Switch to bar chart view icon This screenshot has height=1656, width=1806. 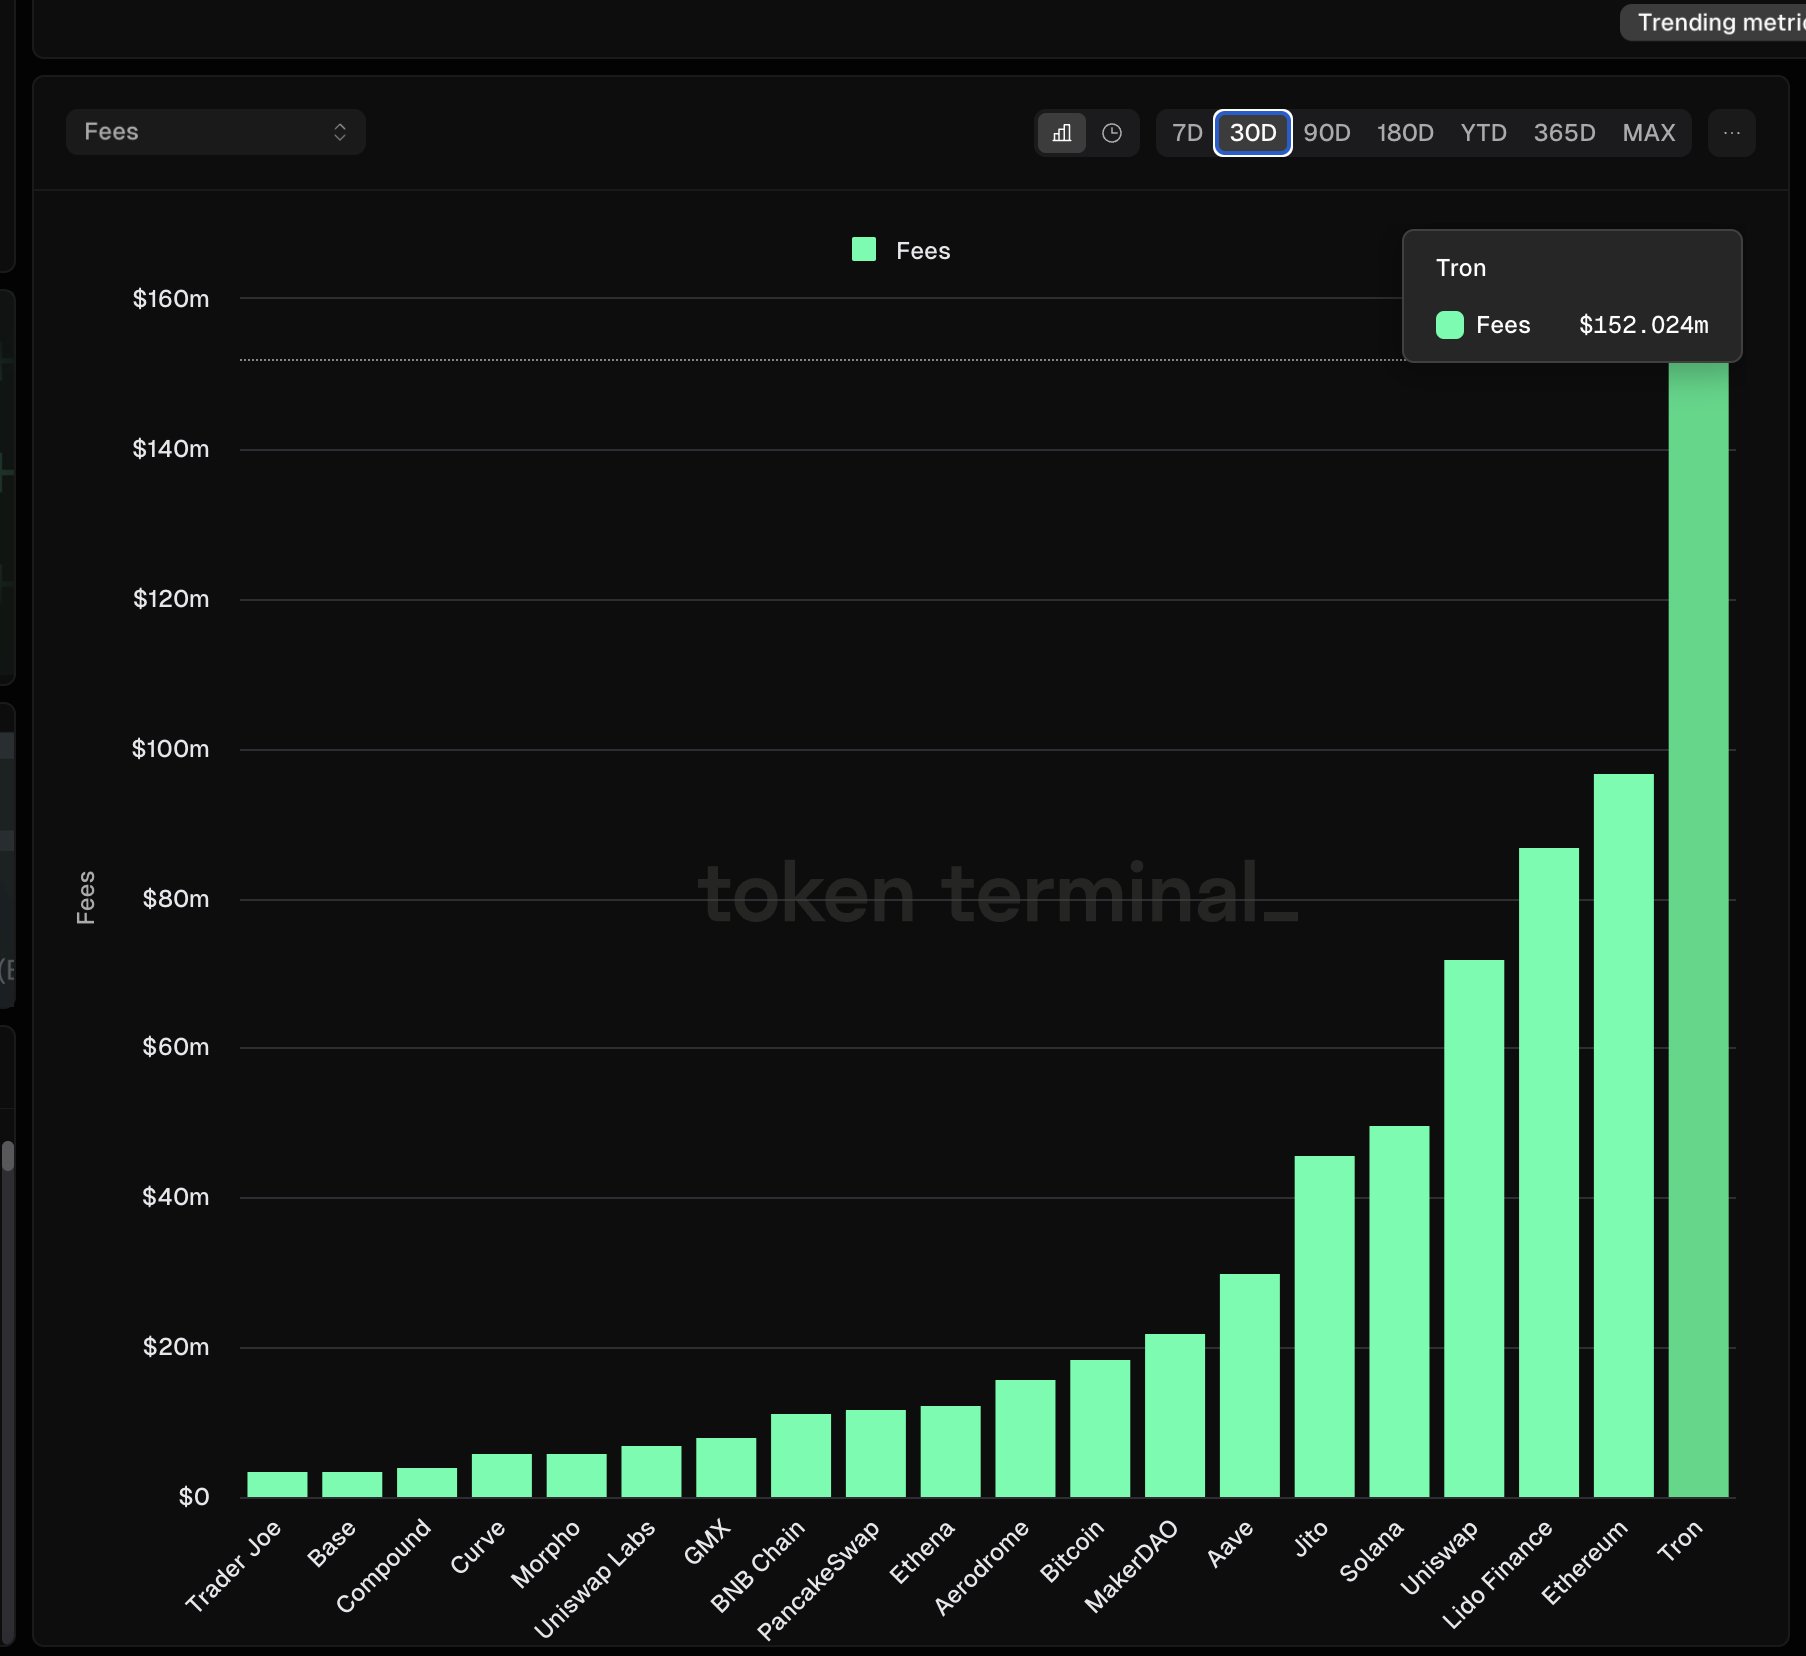click(x=1062, y=133)
